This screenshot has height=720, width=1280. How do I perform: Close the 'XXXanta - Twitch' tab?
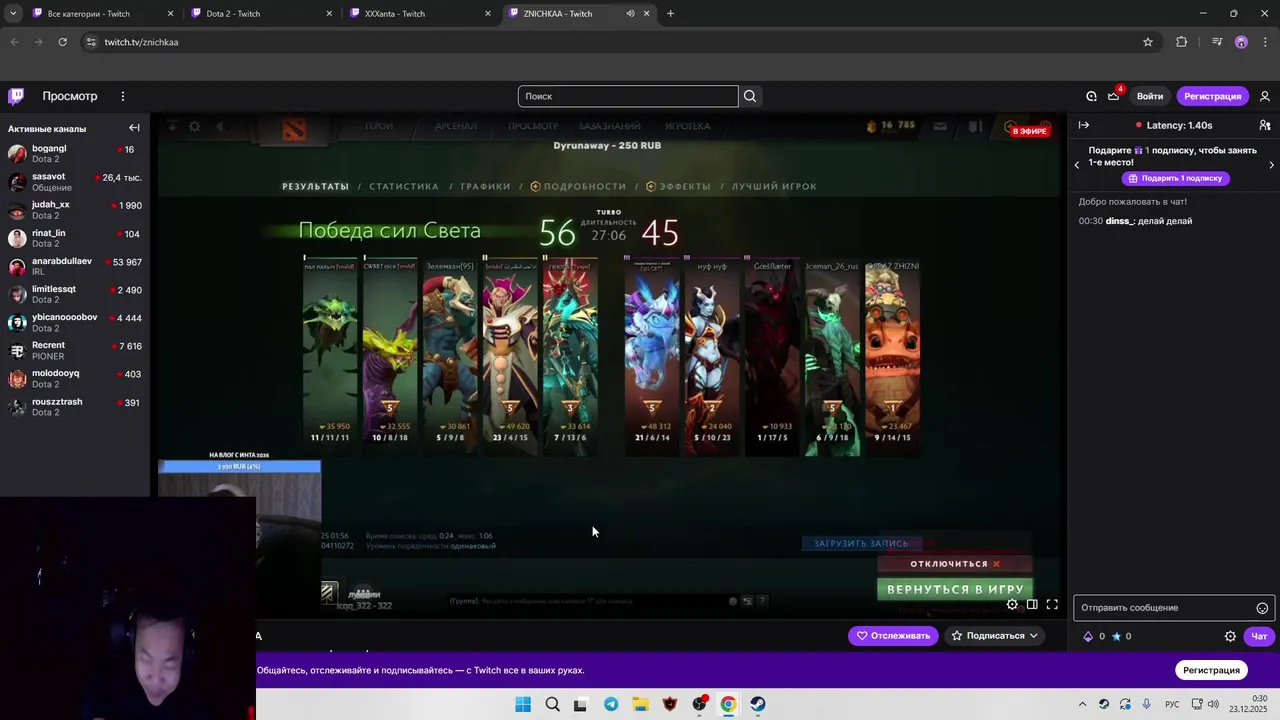(488, 14)
